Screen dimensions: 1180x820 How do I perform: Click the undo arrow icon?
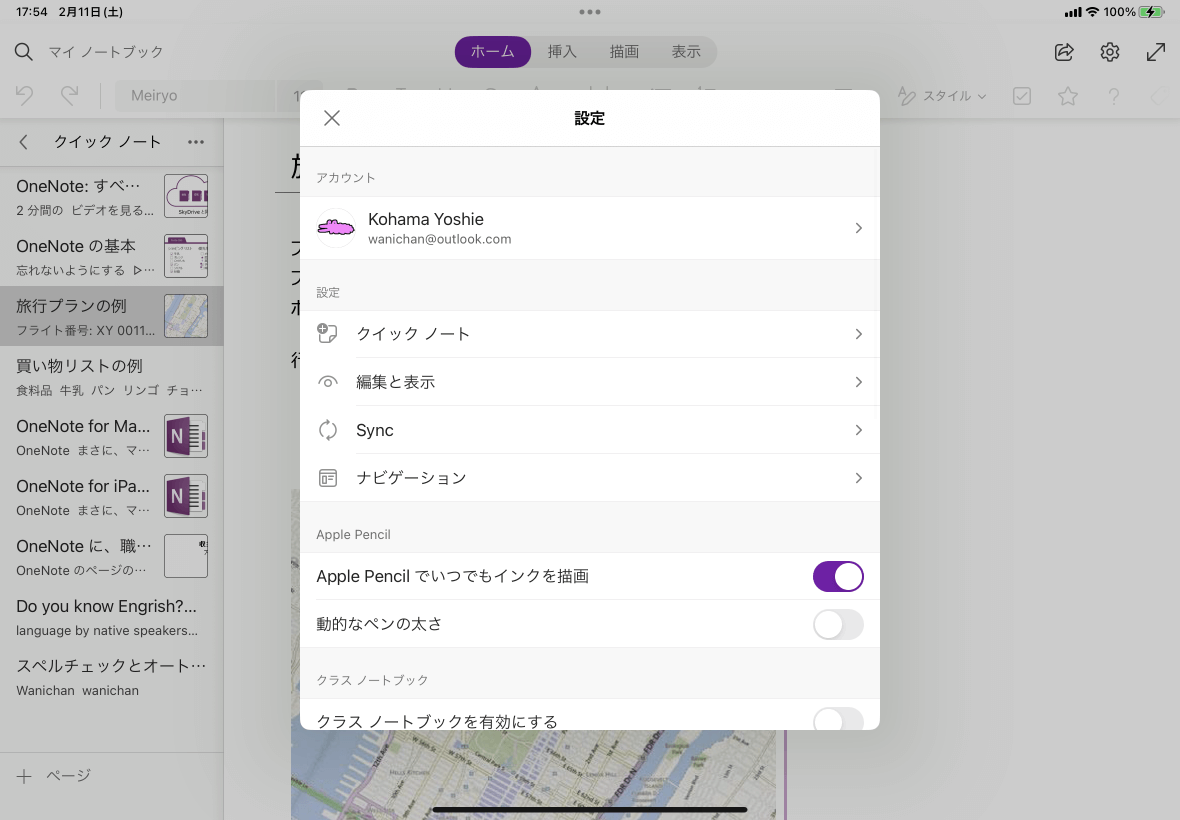point(24,96)
